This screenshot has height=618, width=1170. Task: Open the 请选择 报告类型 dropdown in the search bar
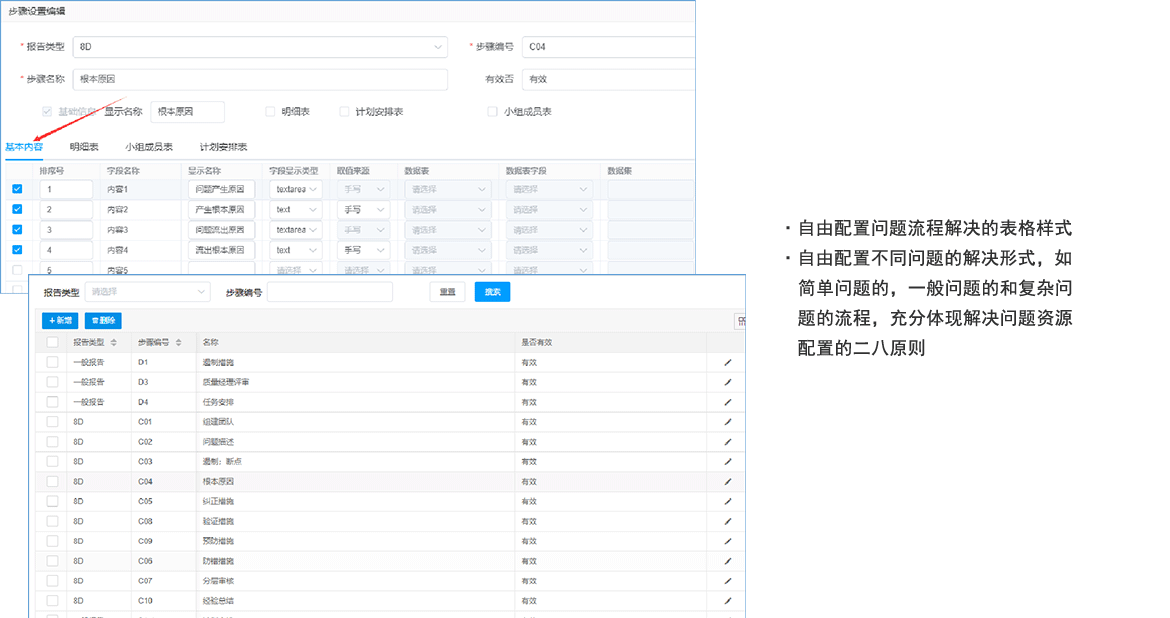(147, 291)
